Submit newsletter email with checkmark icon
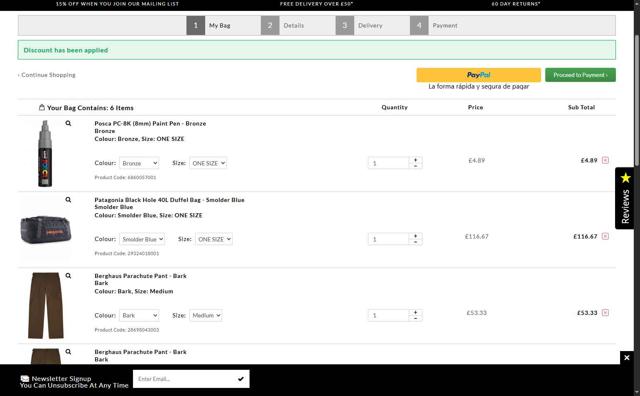Screen dimensions: 640x396 241,379
